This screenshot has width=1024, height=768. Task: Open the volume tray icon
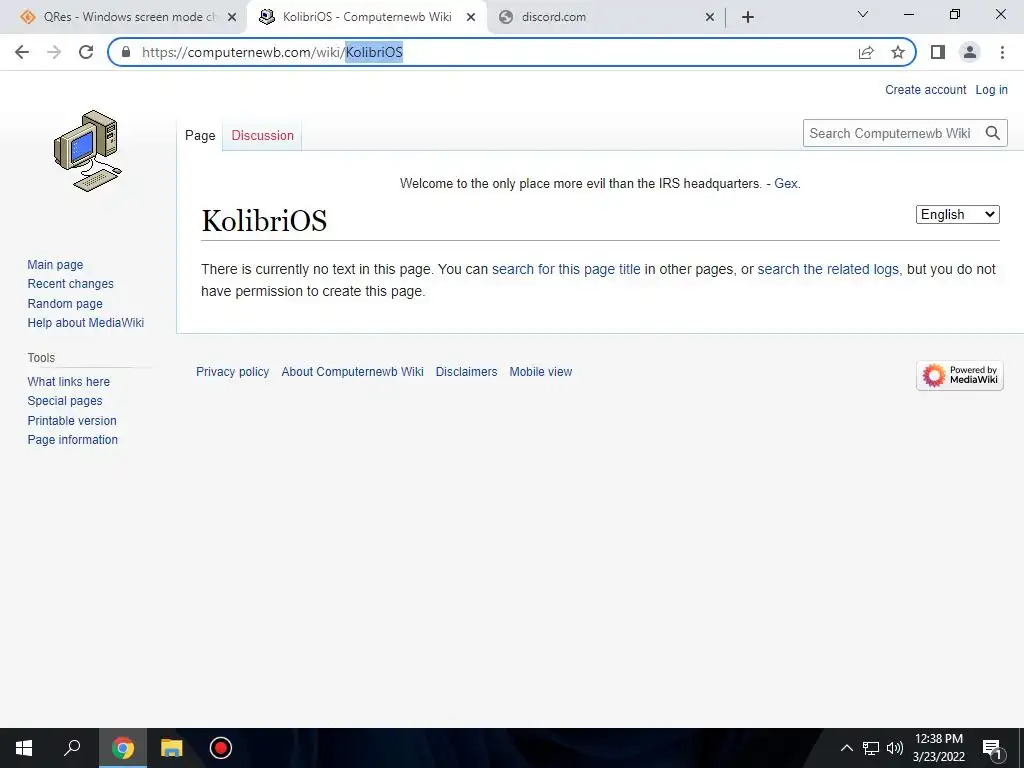894,748
